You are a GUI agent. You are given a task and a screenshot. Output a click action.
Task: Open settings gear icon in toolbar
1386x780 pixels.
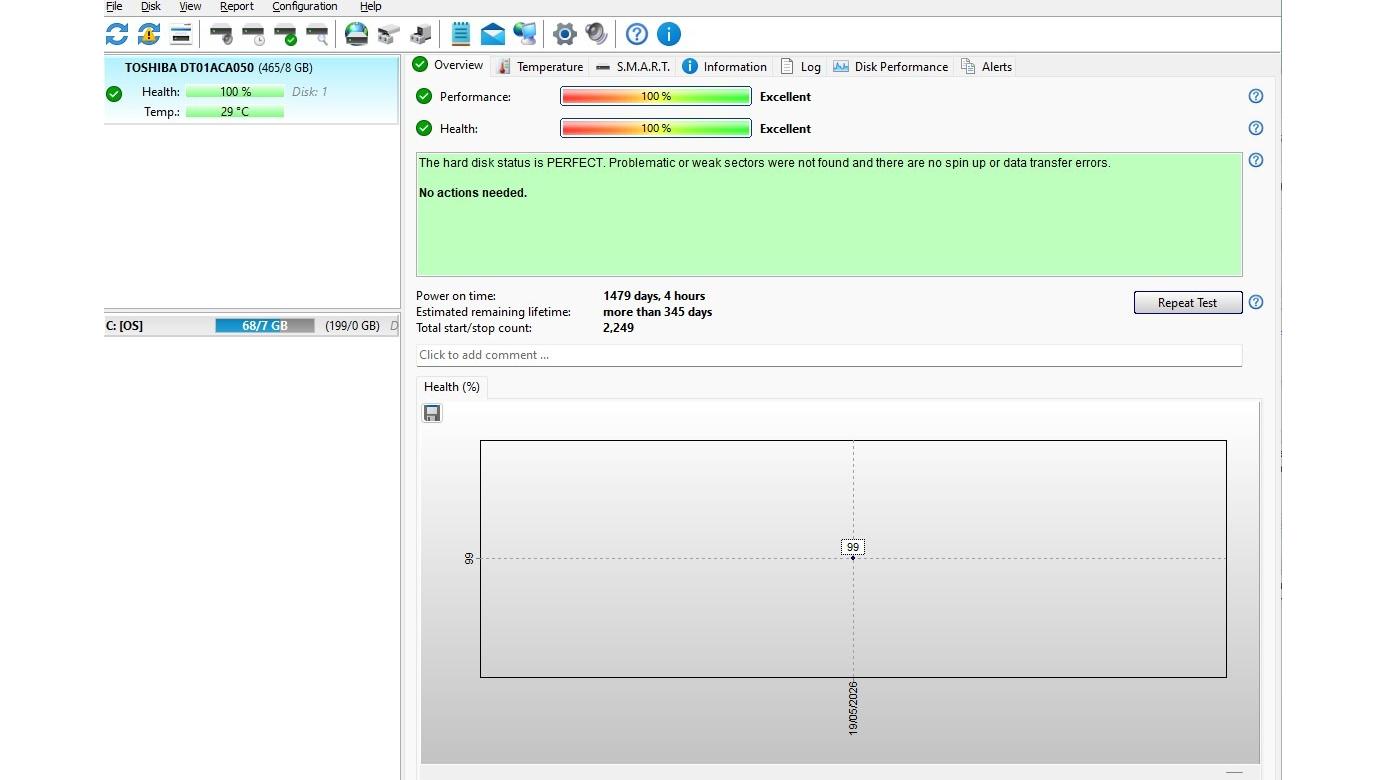click(564, 34)
